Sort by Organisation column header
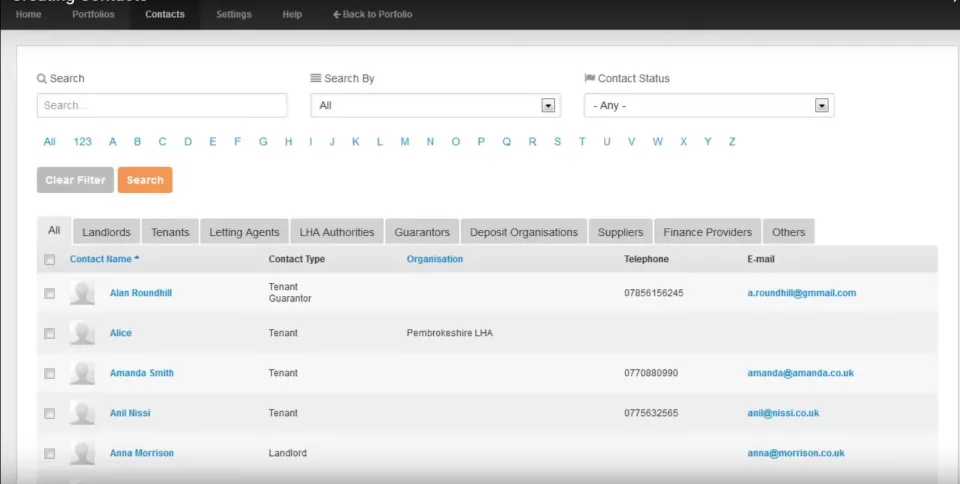 tap(435, 259)
